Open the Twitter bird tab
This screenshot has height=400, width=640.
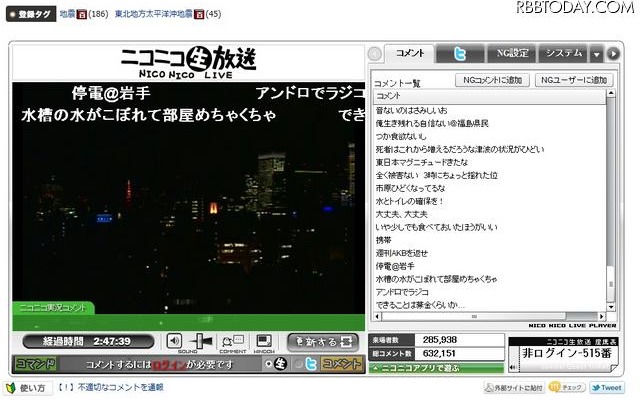(460, 53)
